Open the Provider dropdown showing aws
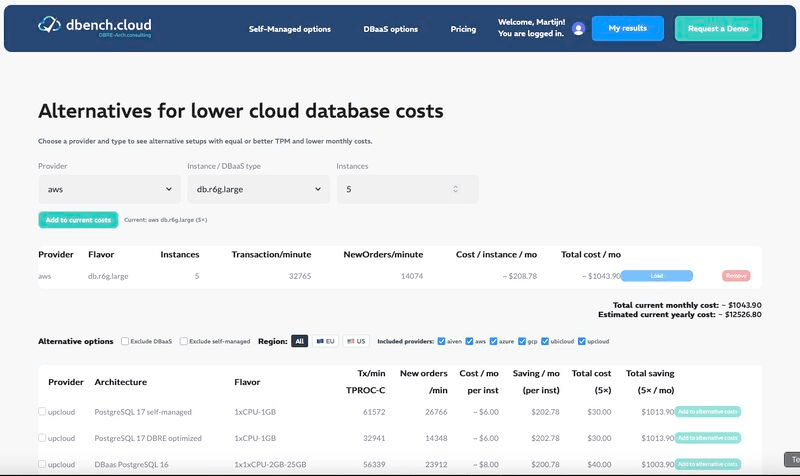Screen dimensions: 800x476 [x=109, y=188]
